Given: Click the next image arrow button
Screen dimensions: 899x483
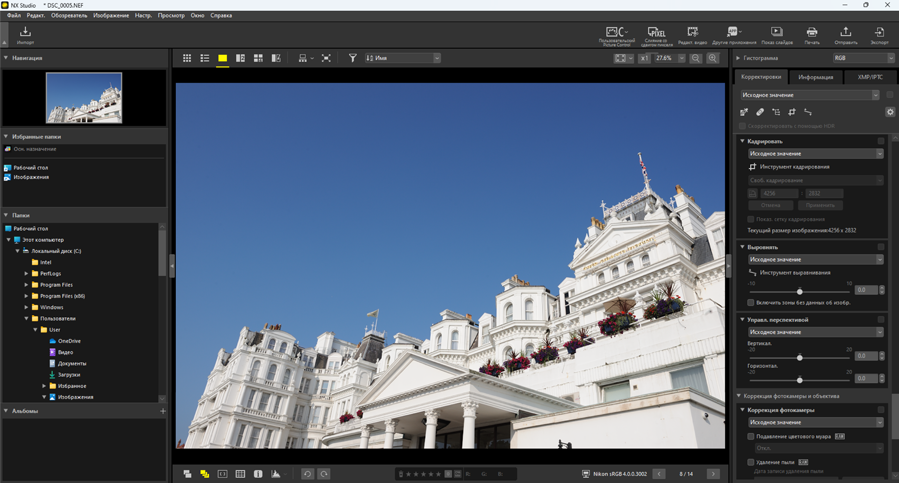Looking at the screenshot, I should (x=713, y=474).
